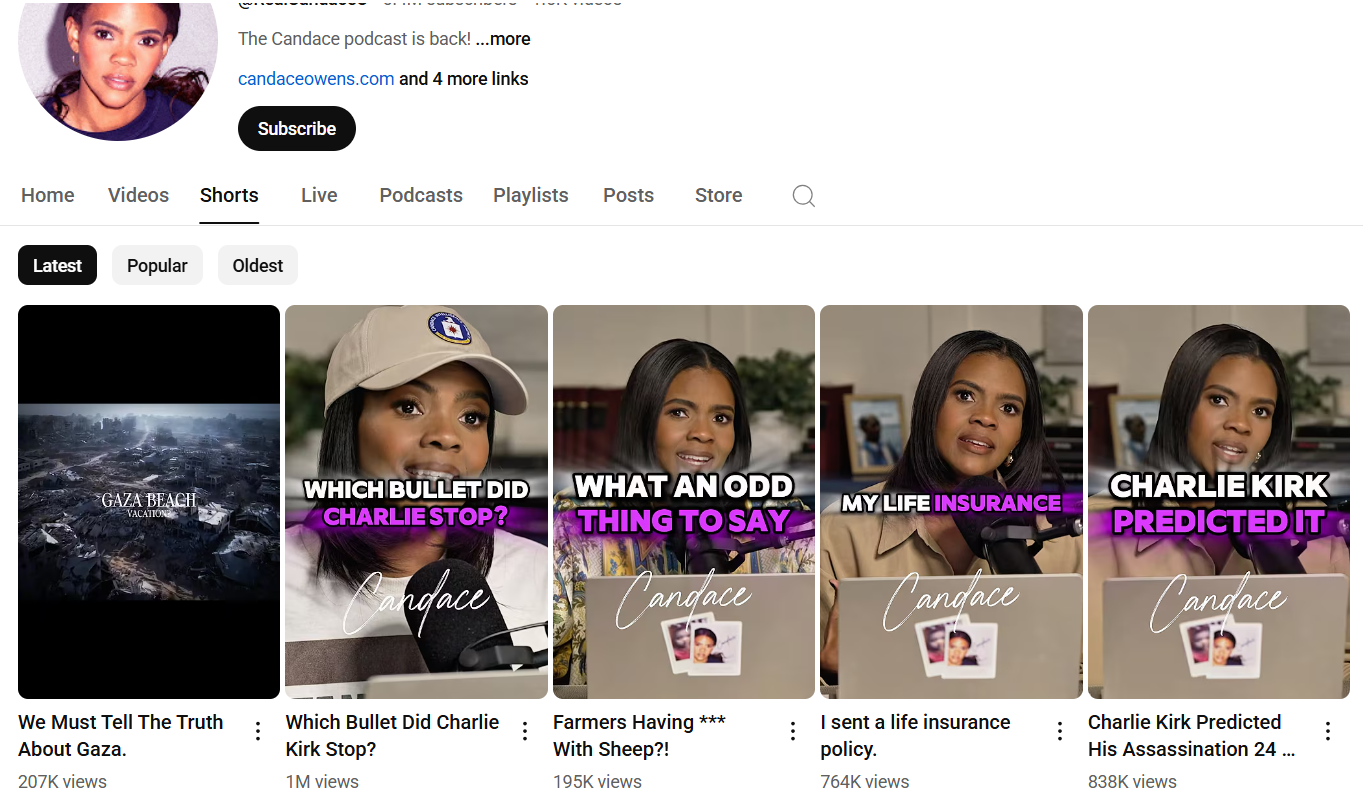This screenshot has width=1363, height=792.
Task: Visit the candaceowens.com link
Action: coord(316,79)
